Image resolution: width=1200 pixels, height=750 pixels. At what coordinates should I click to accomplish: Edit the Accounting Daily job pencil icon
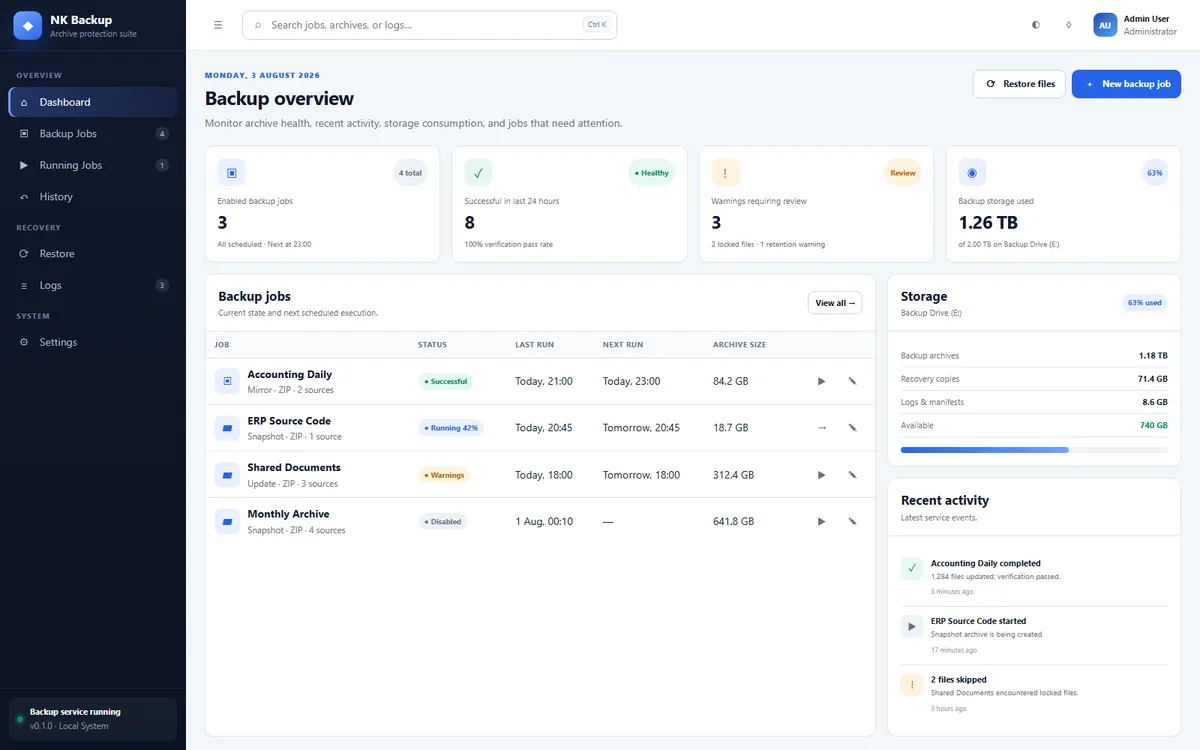(x=853, y=381)
